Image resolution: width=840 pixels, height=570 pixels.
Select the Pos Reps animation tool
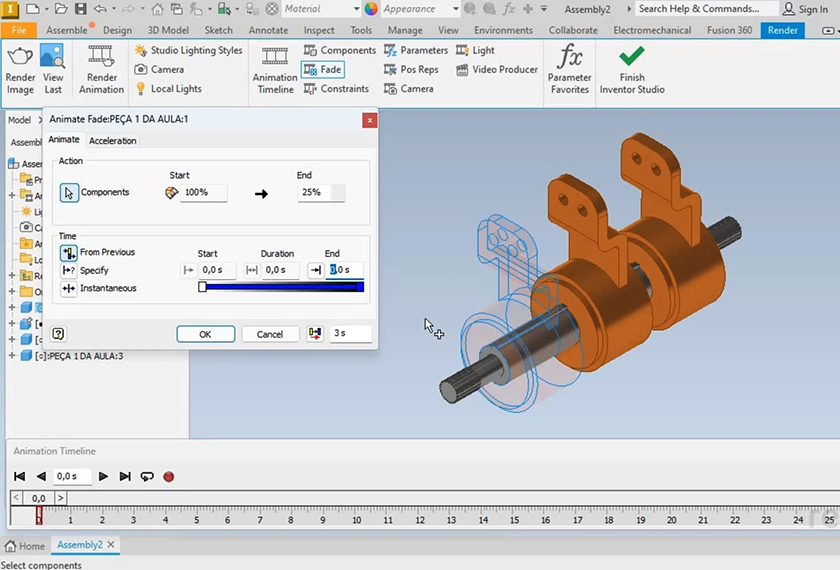point(411,70)
